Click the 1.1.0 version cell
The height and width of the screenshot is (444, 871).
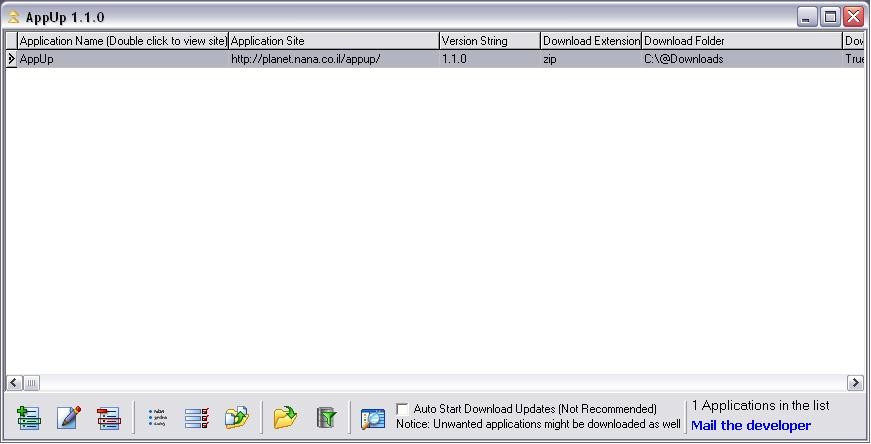[490, 59]
